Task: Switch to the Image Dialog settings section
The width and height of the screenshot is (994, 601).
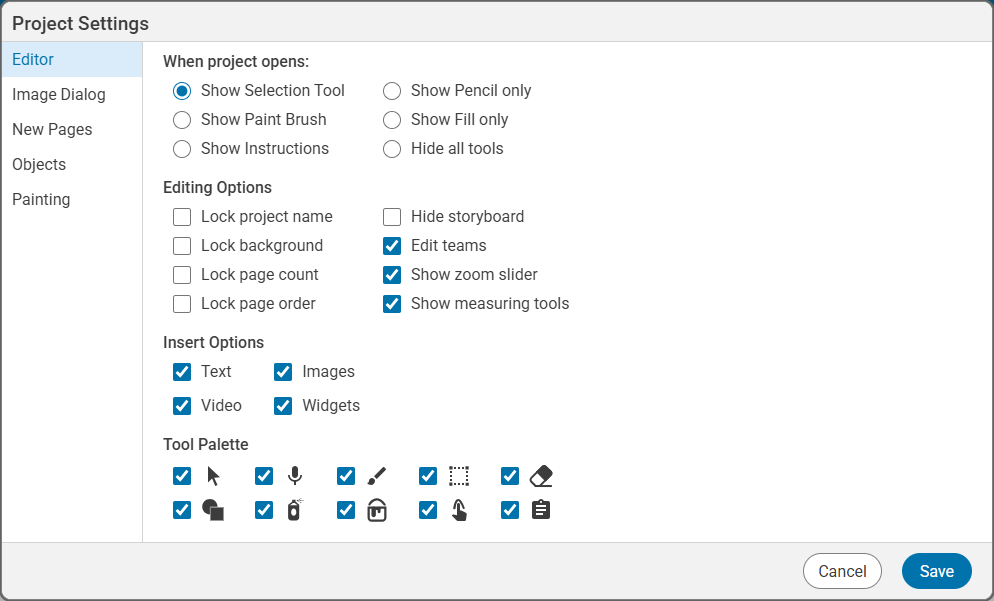Action: (x=60, y=94)
